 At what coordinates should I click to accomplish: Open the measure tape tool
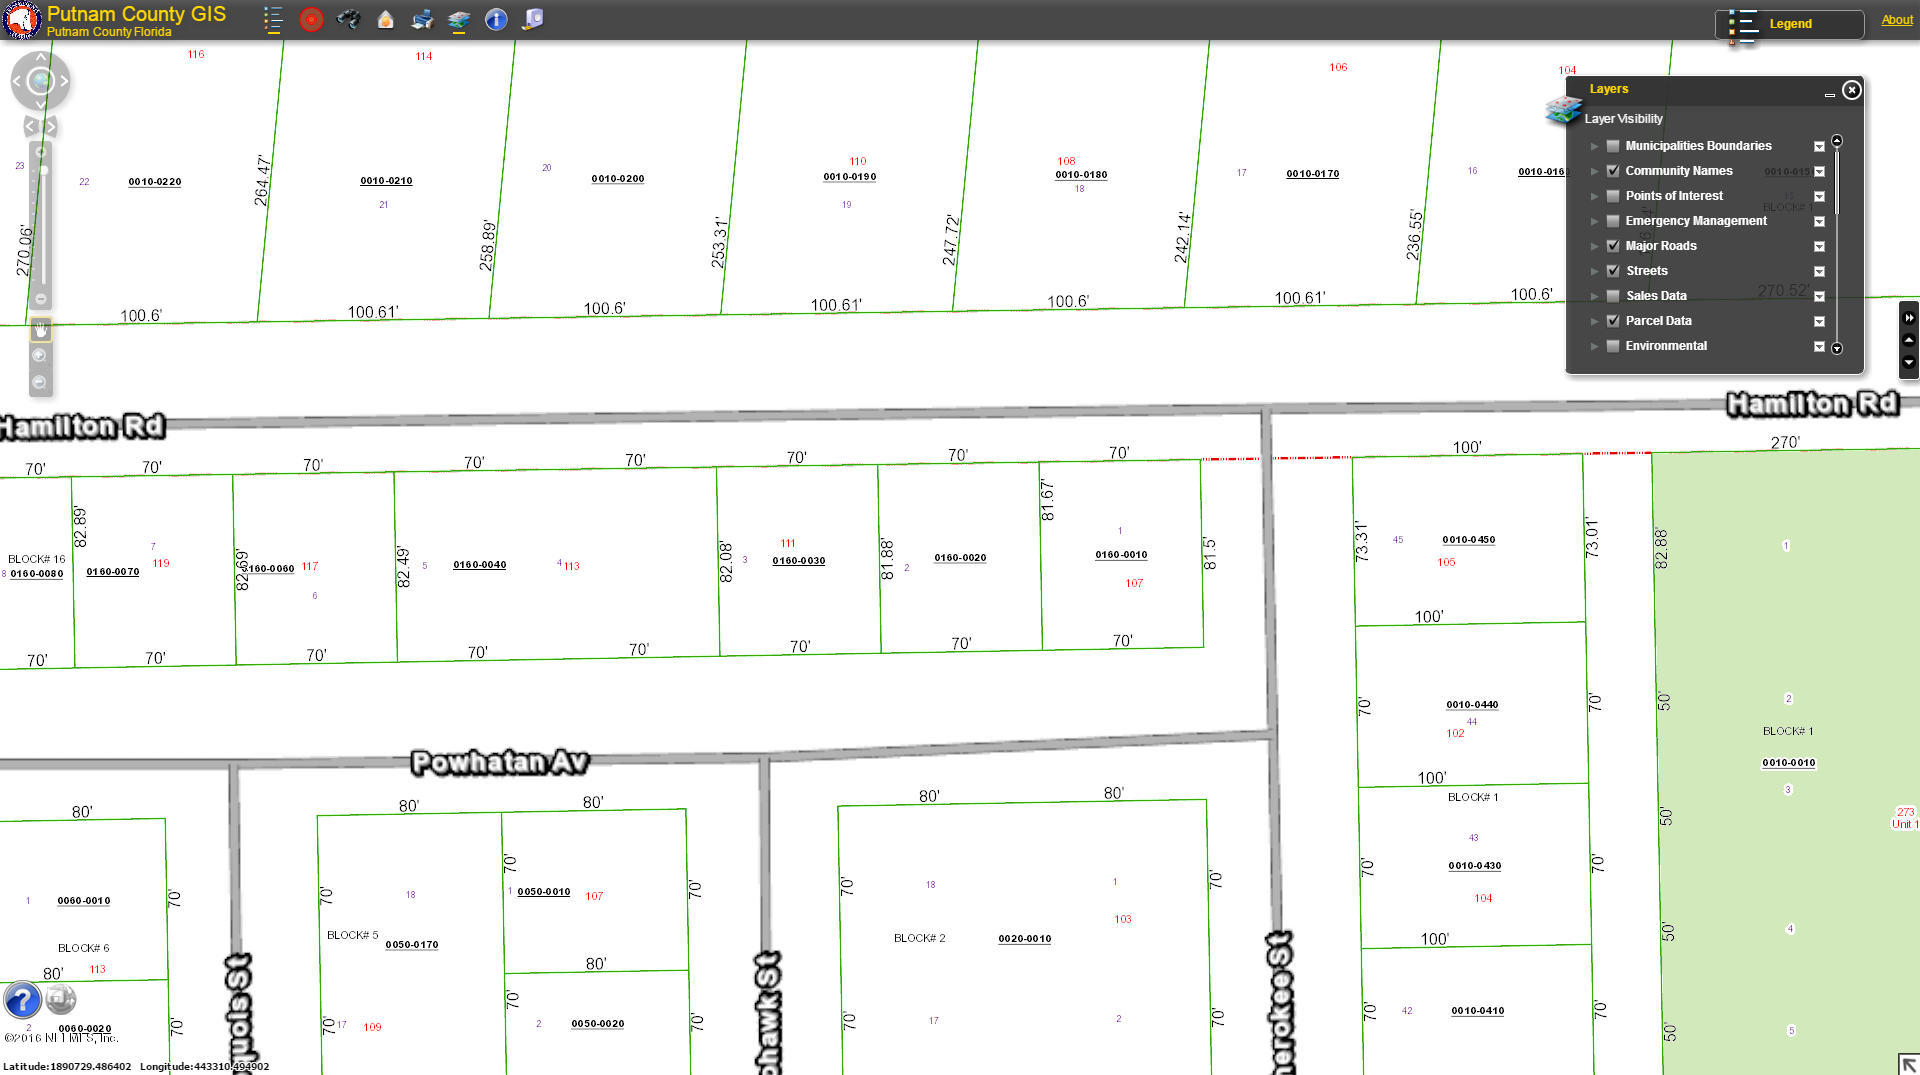pos(533,19)
